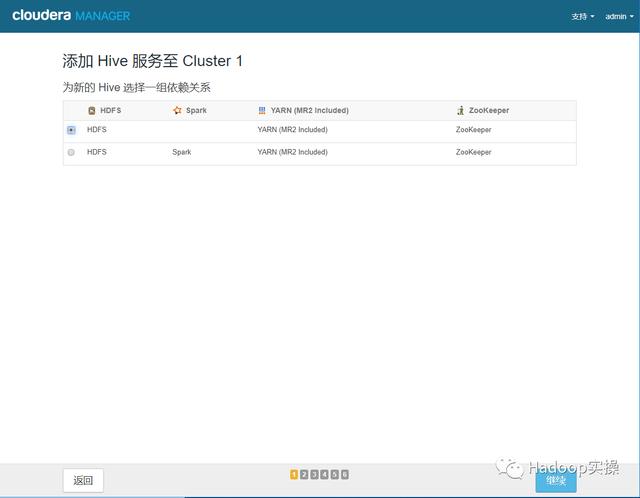The height and width of the screenshot is (498, 640).
Task: Click HDFS column header text
Action: (x=111, y=110)
